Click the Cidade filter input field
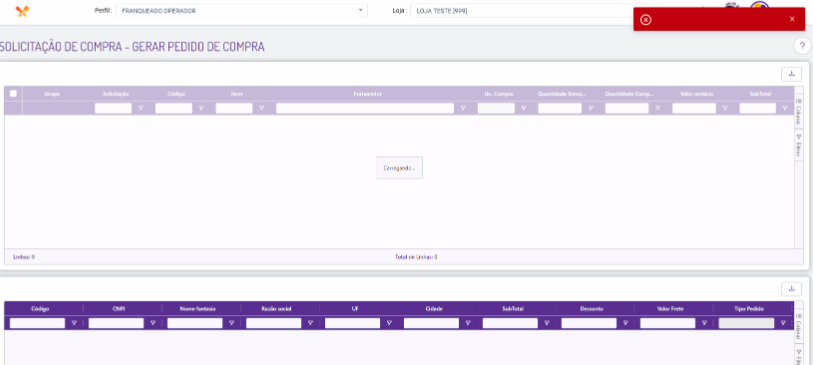 431,323
